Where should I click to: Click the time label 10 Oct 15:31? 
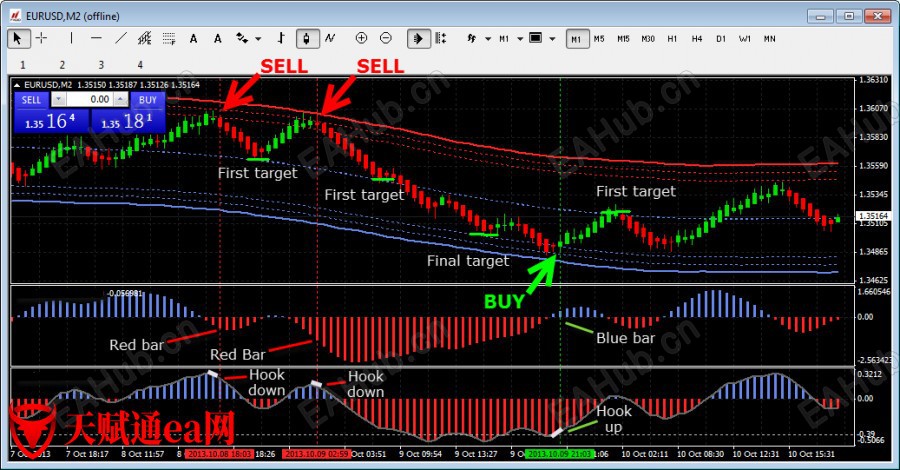pos(812,454)
